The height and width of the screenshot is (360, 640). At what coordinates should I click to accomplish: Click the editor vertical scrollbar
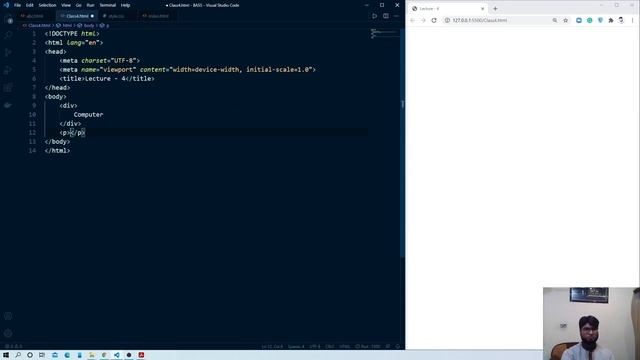pyautogui.click(x=402, y=143)
